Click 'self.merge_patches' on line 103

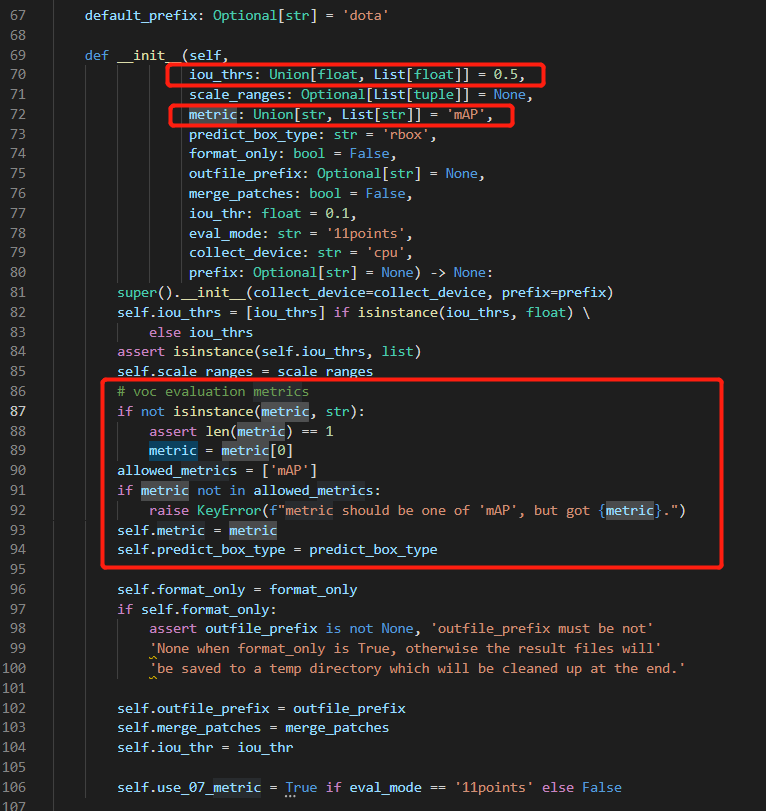pos(189,728)
